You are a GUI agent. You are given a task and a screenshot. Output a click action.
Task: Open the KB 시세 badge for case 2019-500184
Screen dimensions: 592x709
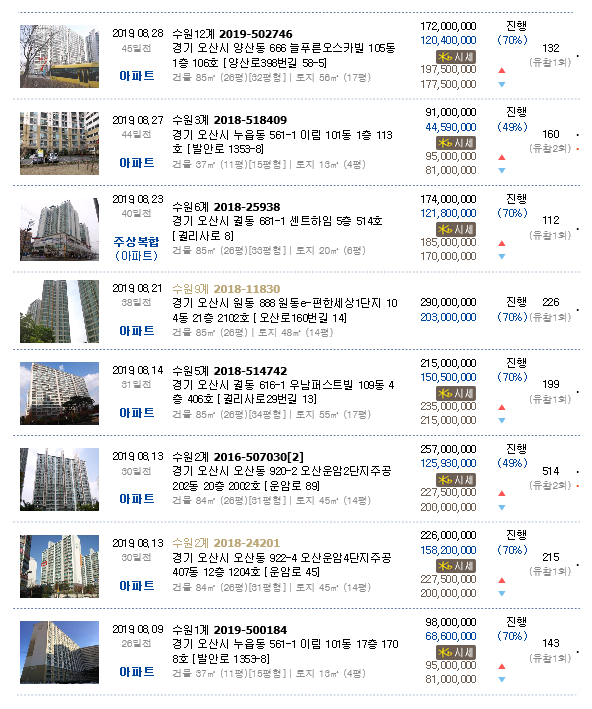pyautogui.click(x=455, y=652)
